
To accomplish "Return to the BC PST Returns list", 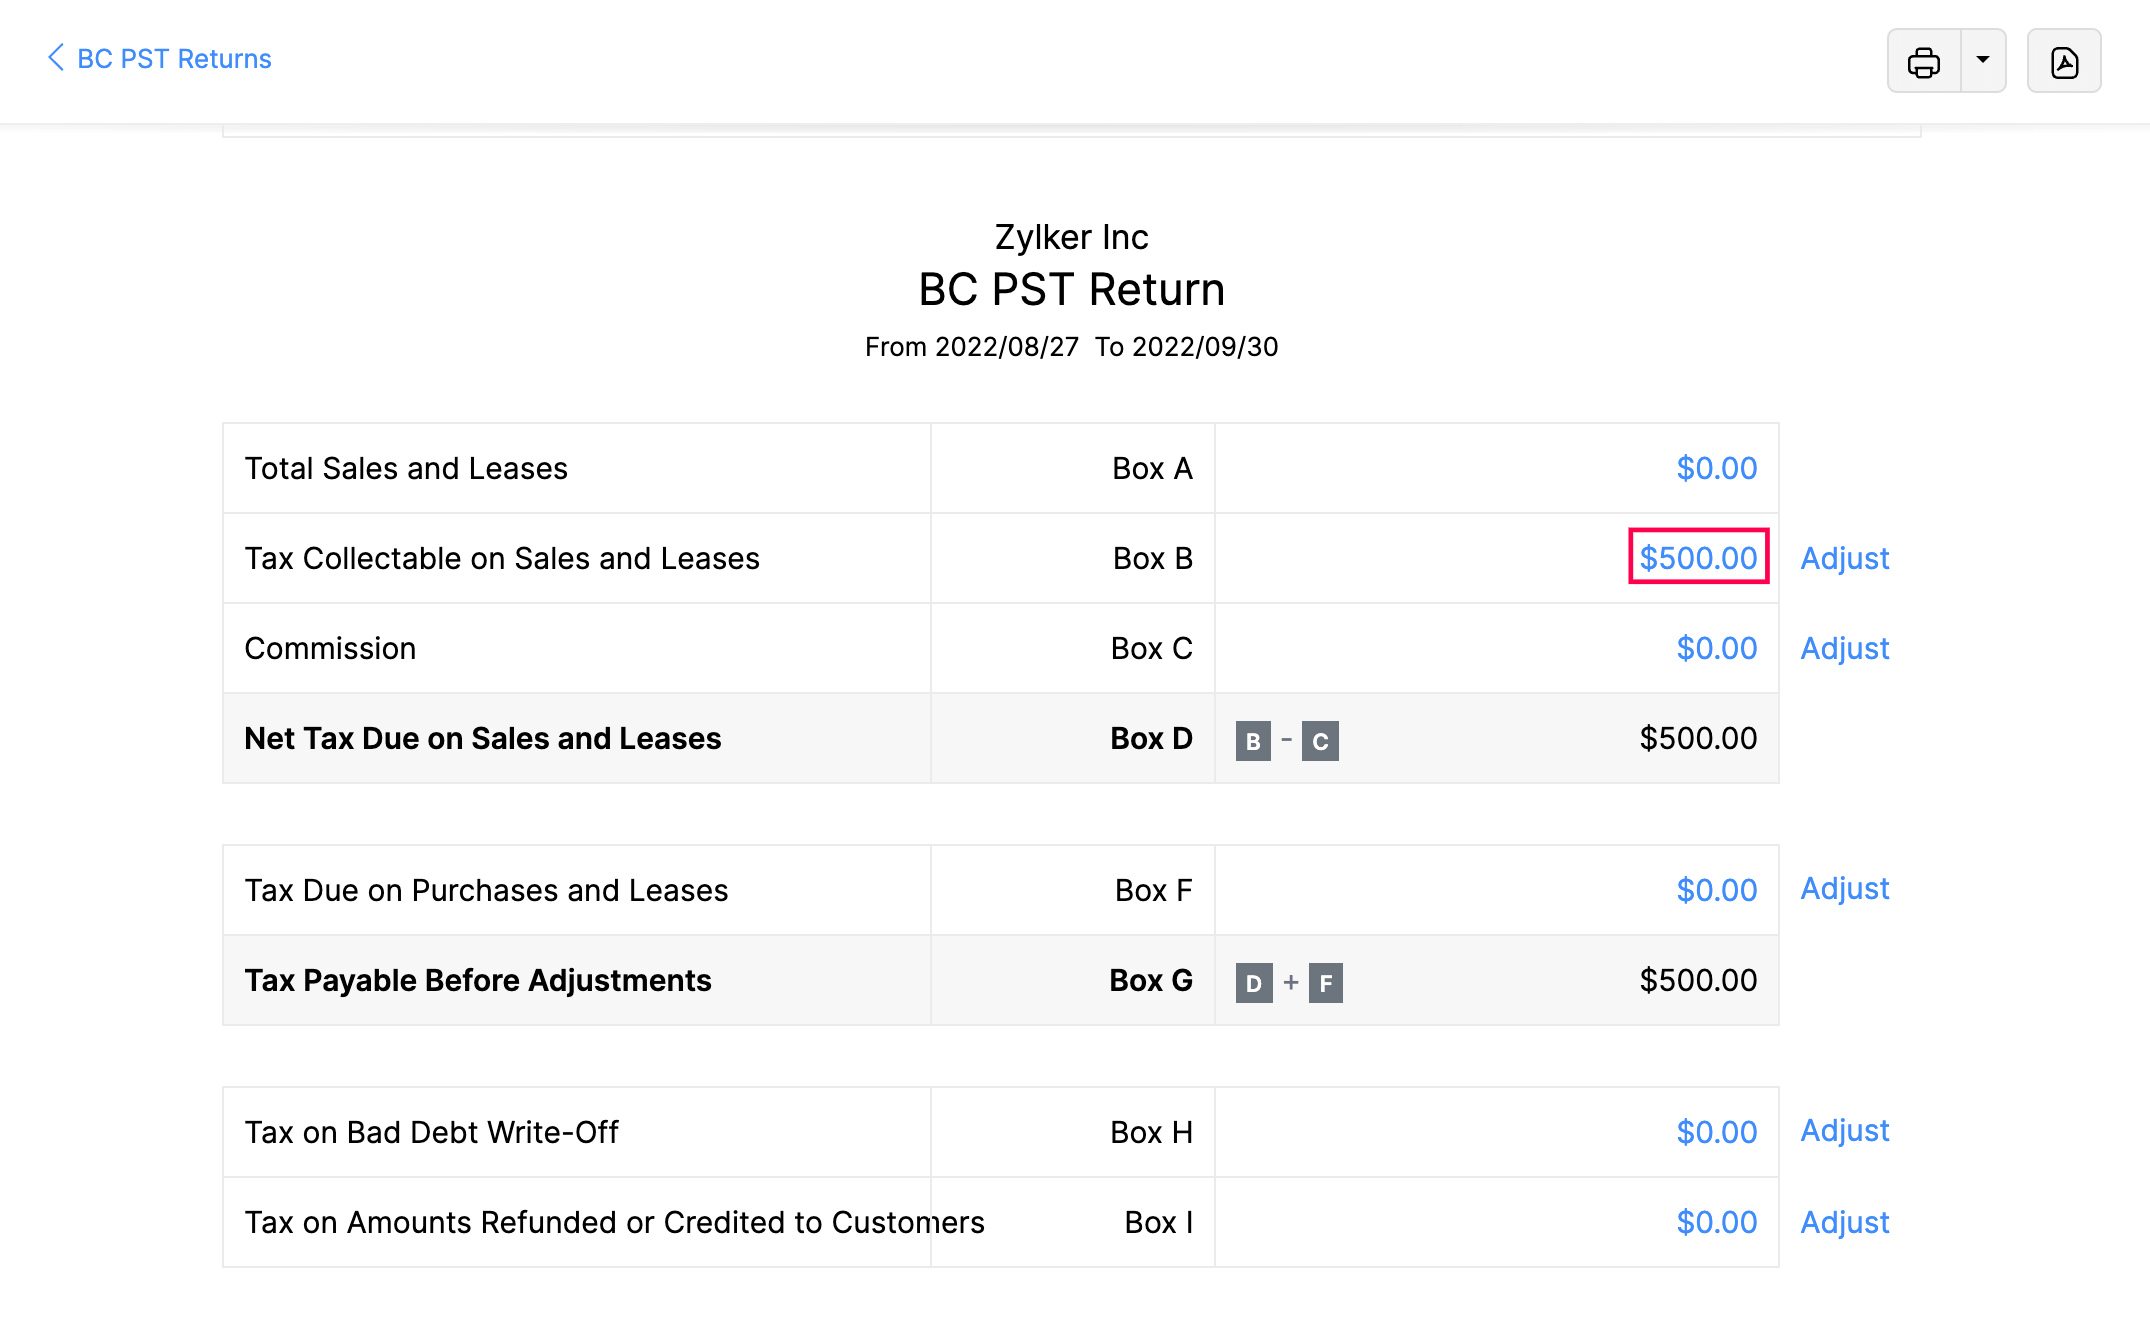I will point(173,58).
